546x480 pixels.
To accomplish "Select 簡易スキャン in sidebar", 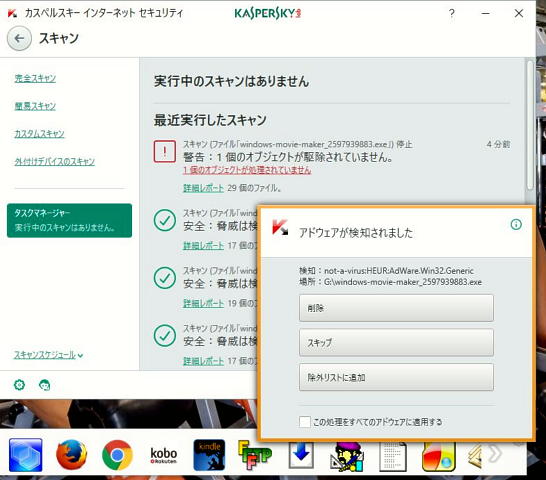I will pos(35,106).
